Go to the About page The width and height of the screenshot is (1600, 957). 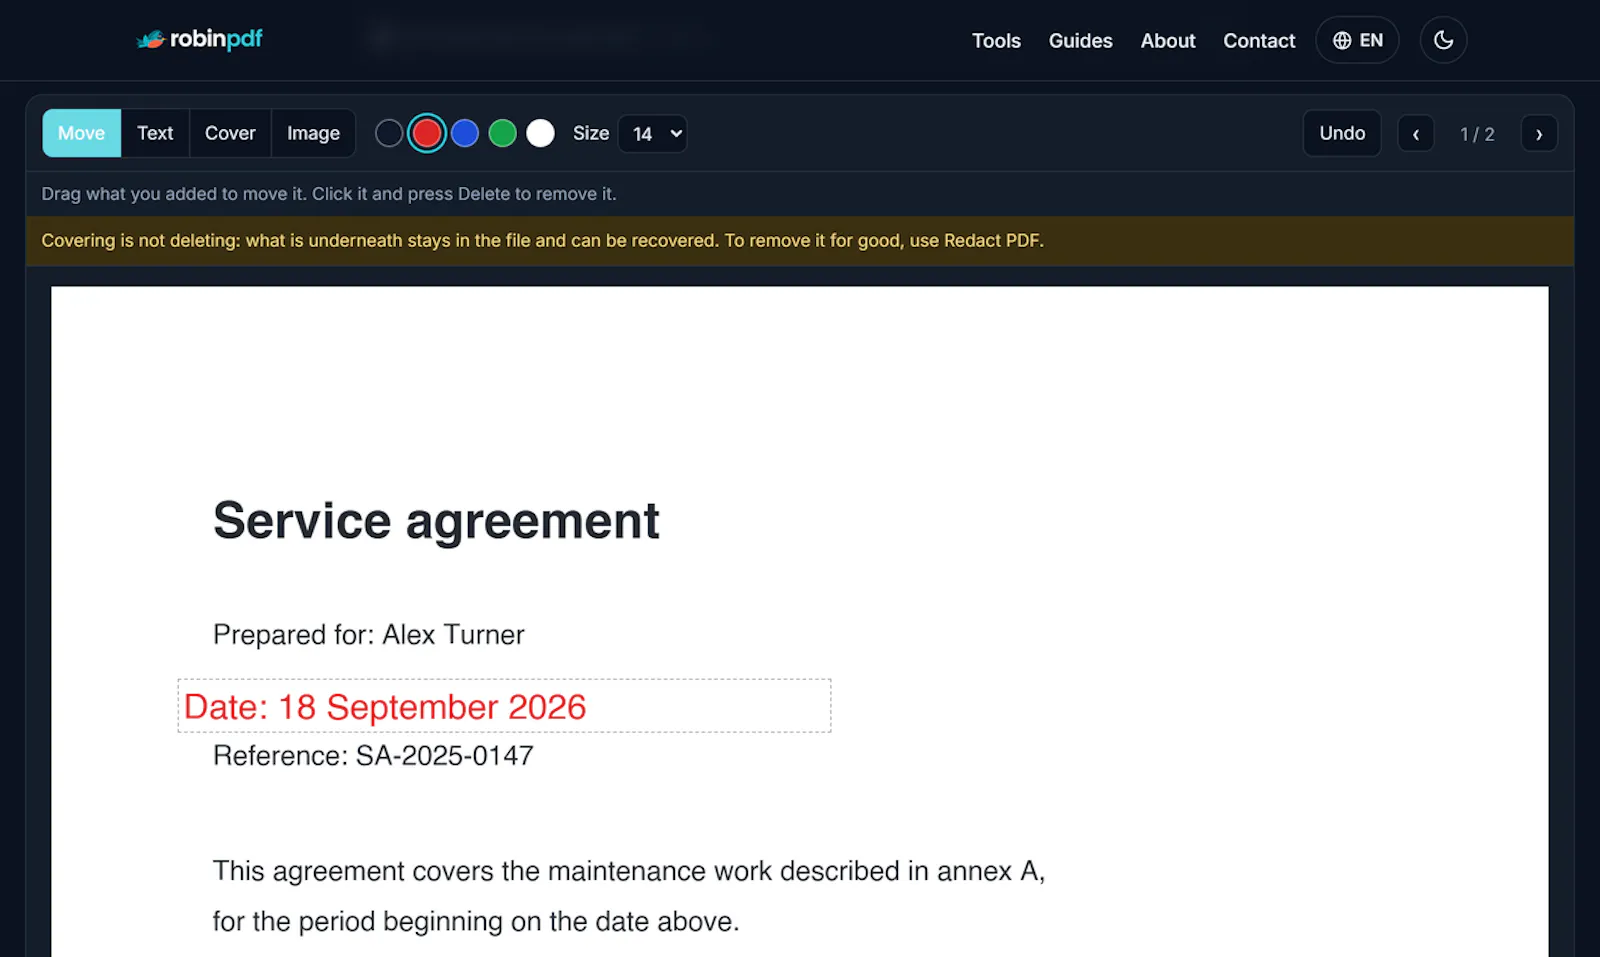[1168, 41]
